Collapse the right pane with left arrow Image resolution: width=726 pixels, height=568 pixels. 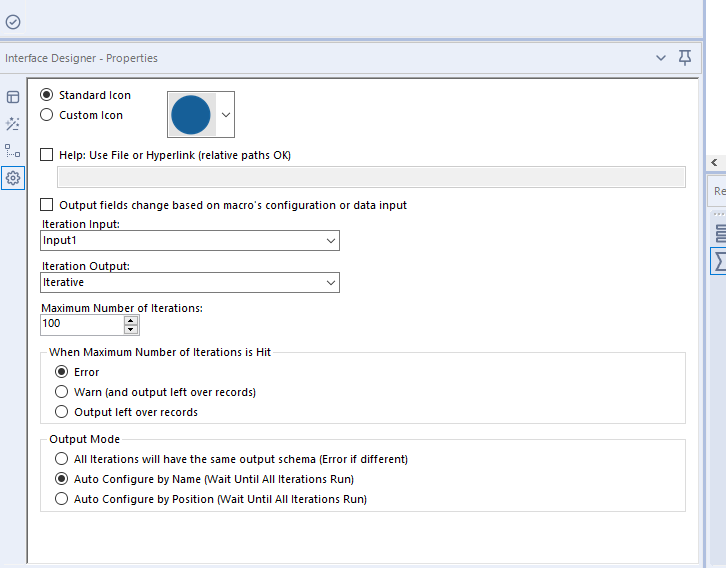[716, 162]
